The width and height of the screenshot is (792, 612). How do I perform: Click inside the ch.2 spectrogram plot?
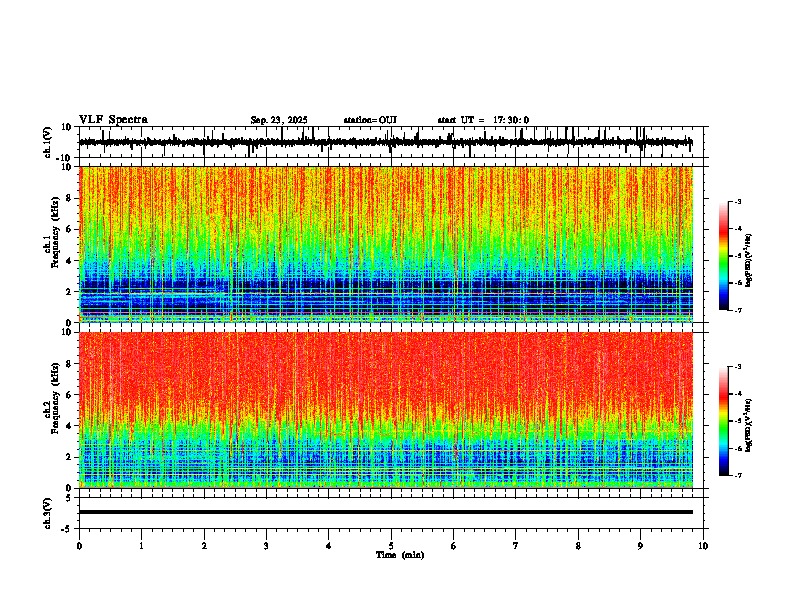point(385,410)
